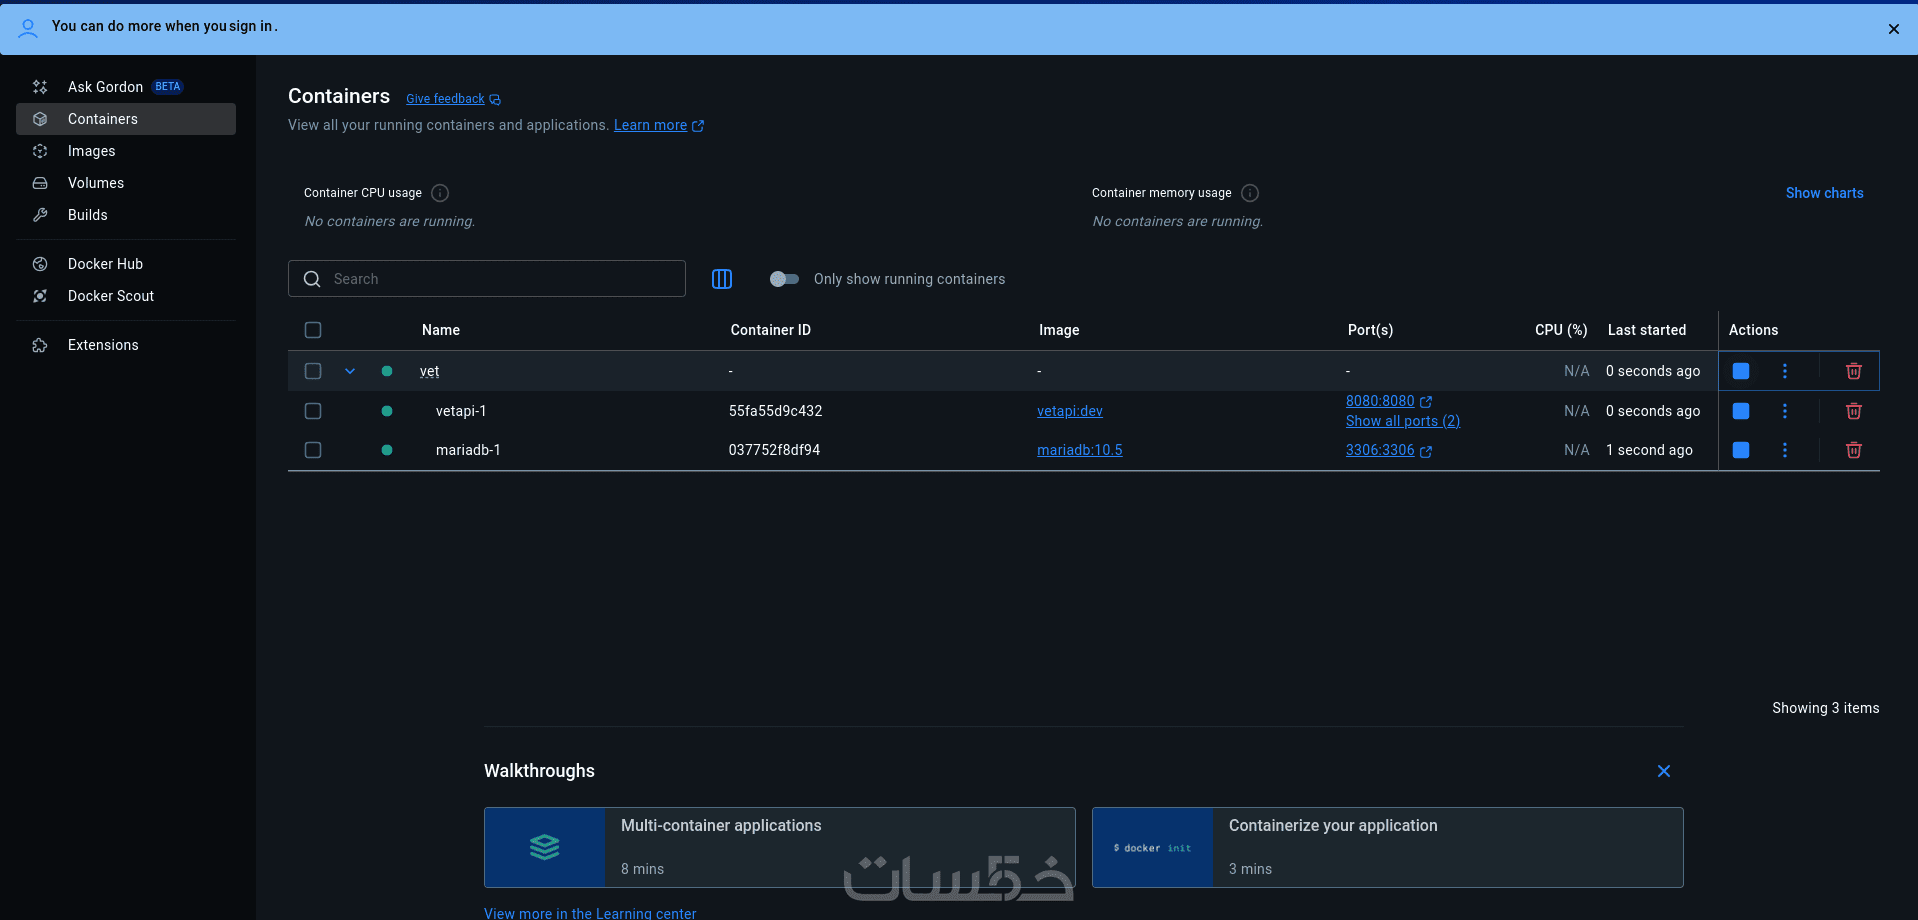The image size is (1918, 920).
Task: Open Extensions in sidebar
Action: coord(126,345)
